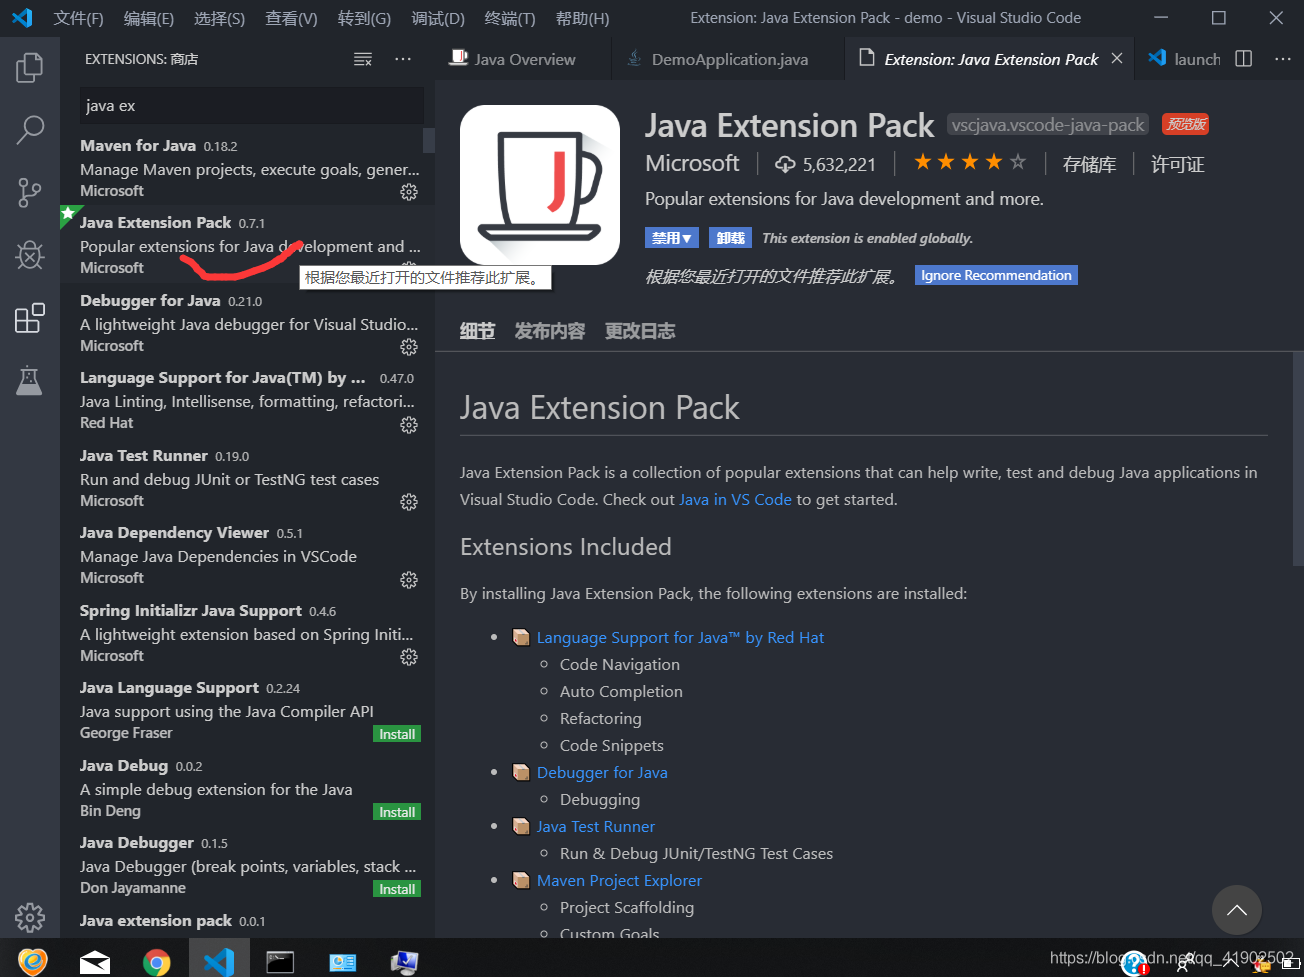The width and height of the screenshot is (1304, 977).
Task: Open the 文件(F) File menu
Action: pyautogui.click(x=78, y=18)
